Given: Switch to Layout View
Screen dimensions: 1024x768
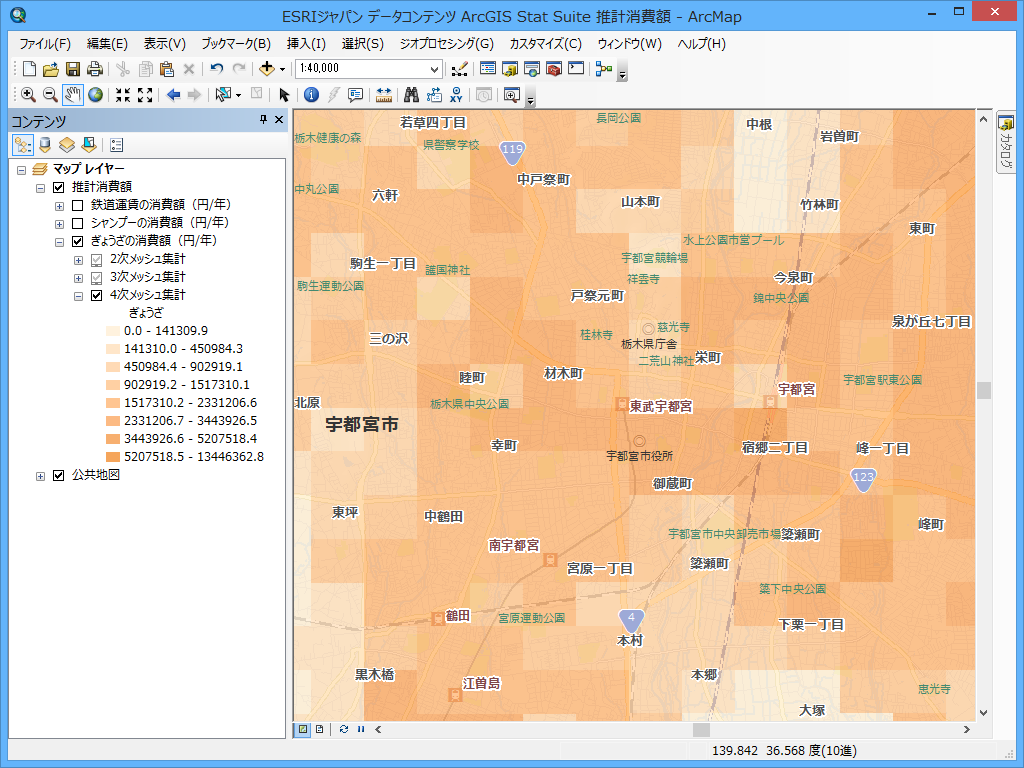Looking at the screenshot, I should pyautogui.click(x=319, y=729).
